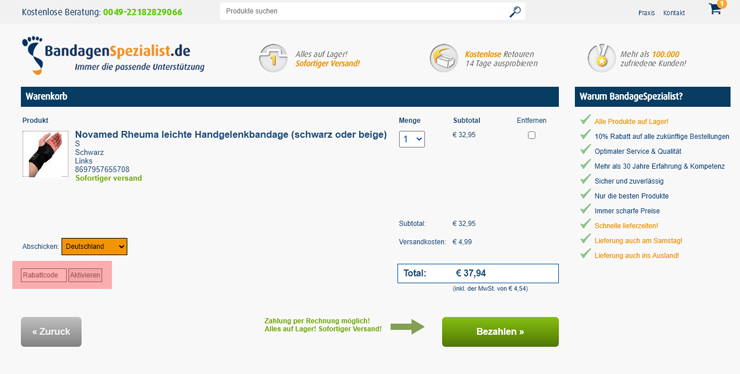Open the Menge quantity dropdown
Image resolution: width=740 pixels, height=374 pixels.
[x=412, y=139]
